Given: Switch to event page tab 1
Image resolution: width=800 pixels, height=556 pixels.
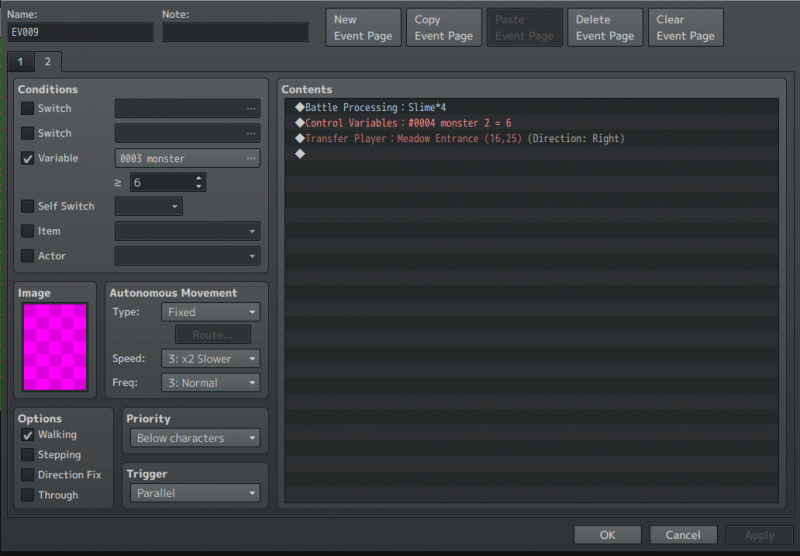Looking at the screenshot, I should pos(20,62).
